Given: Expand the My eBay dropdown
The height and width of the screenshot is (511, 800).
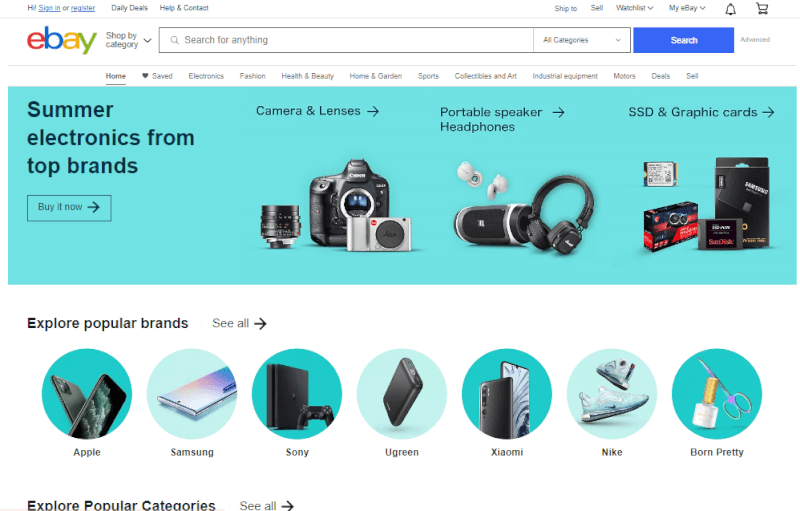Looking at the screenshot, I should click(x=687, y=8).
